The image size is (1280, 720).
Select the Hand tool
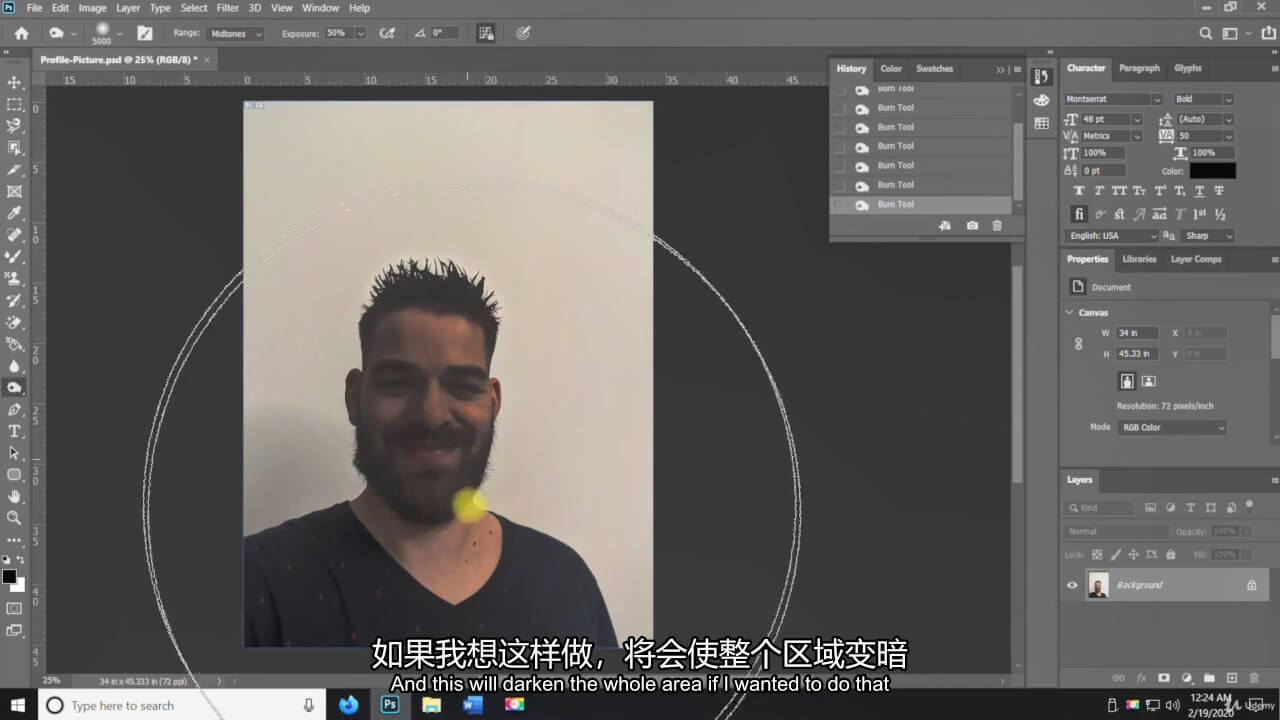click(14, 496)
